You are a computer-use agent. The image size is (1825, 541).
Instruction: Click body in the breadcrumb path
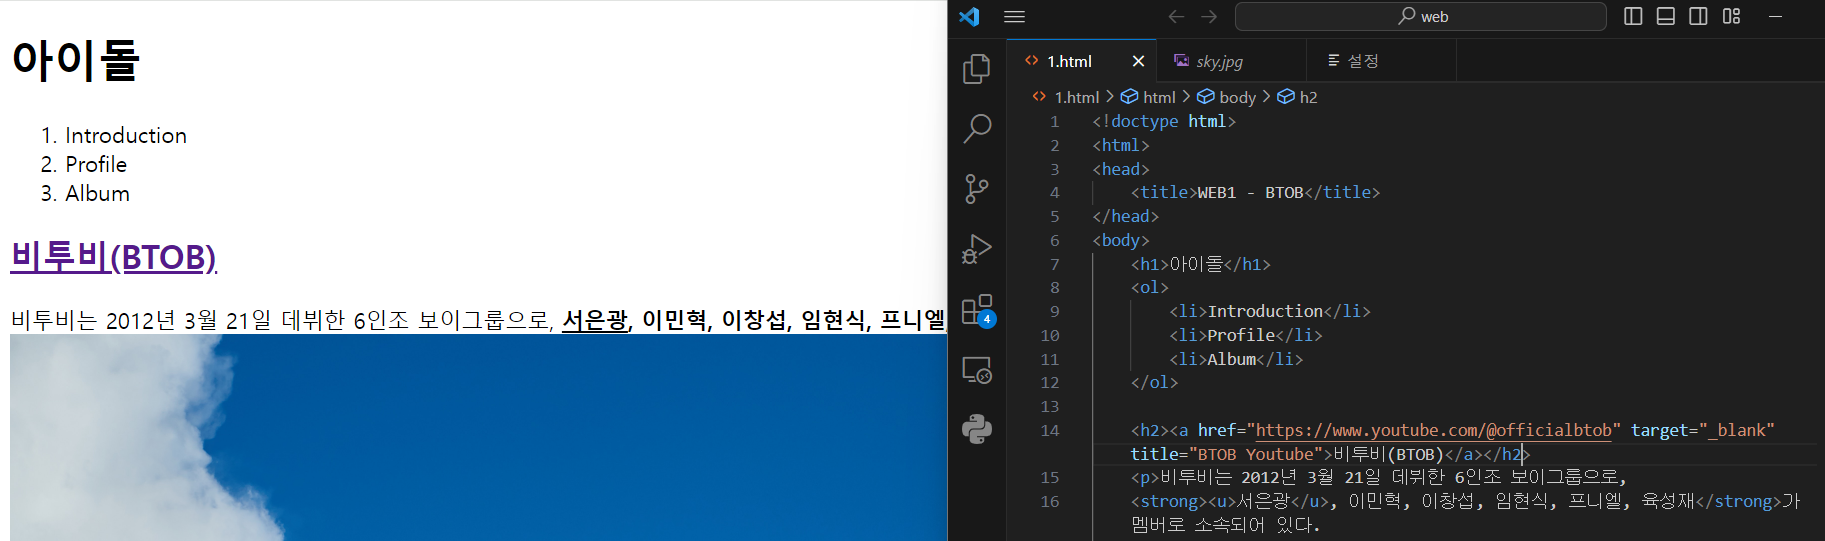pyautogui.click(x=1237, y=97)
